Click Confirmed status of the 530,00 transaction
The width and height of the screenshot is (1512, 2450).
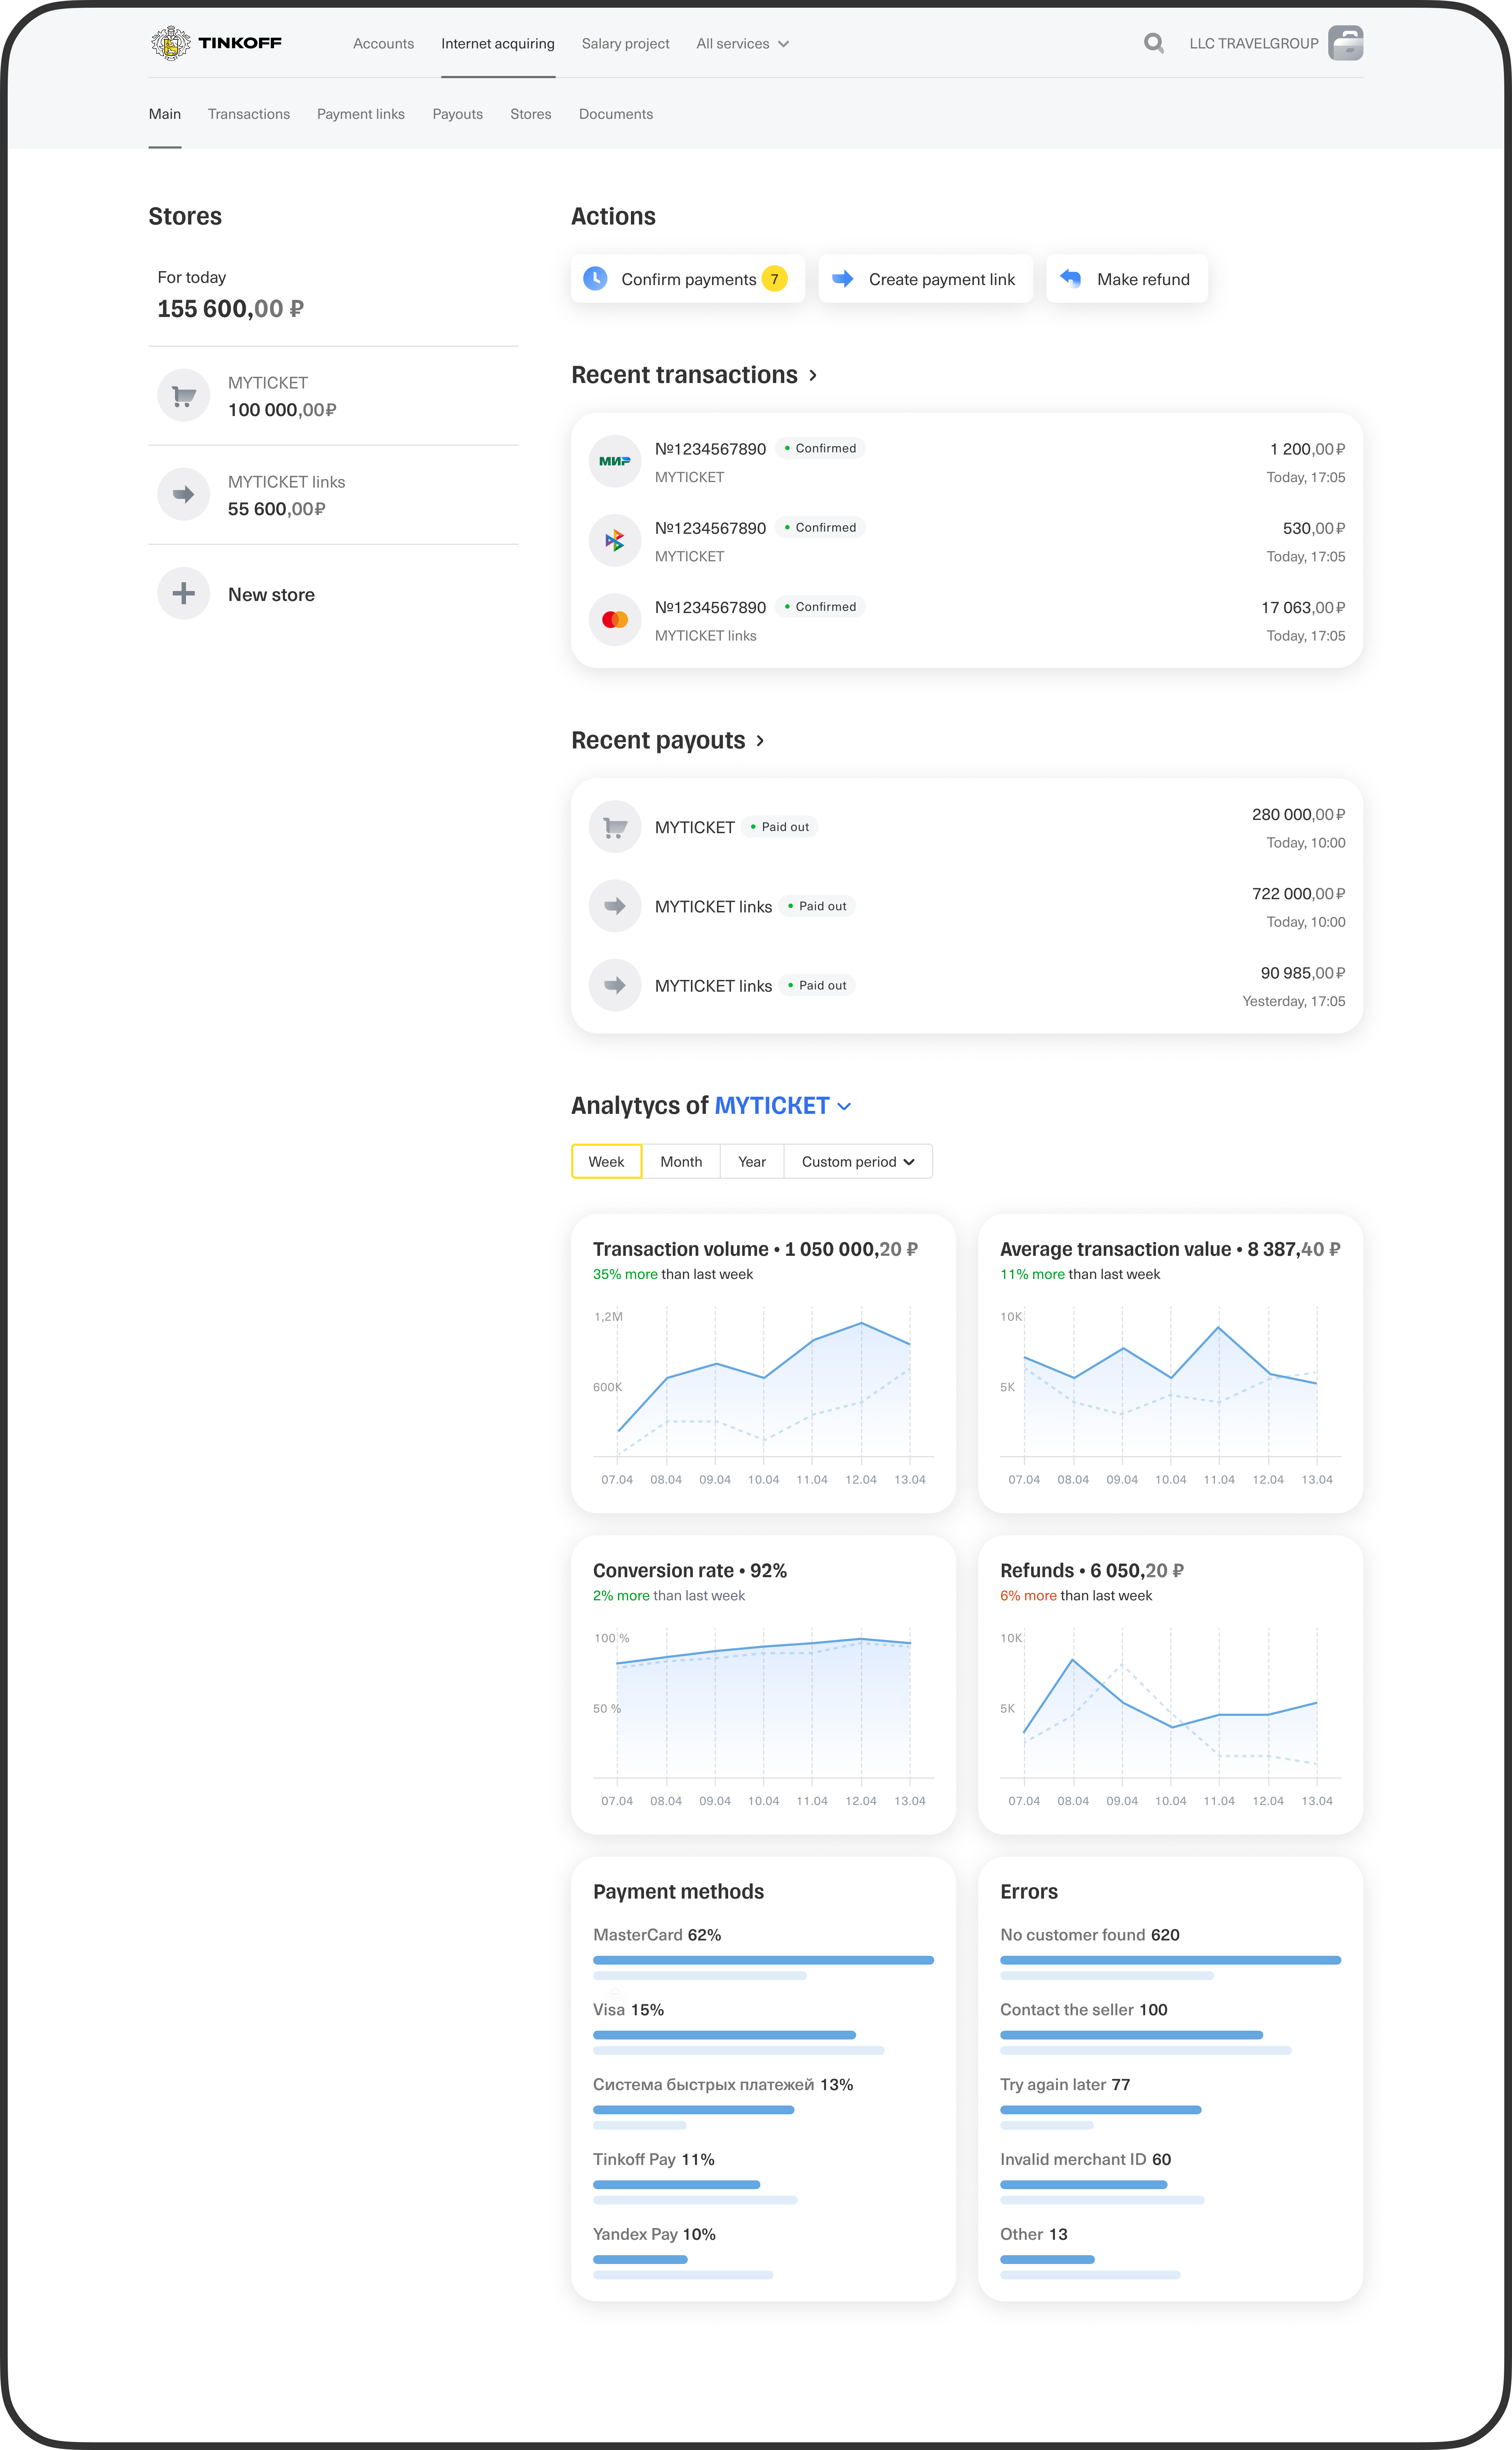click(820, 527)
